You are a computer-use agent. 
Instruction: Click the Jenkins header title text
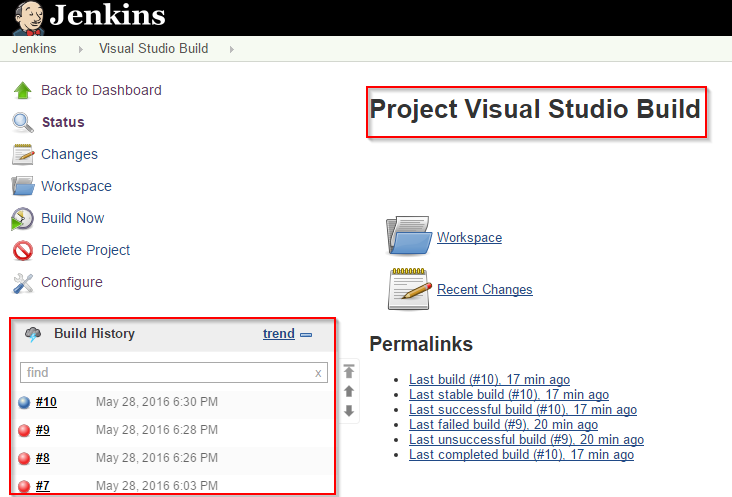(107, 14)
